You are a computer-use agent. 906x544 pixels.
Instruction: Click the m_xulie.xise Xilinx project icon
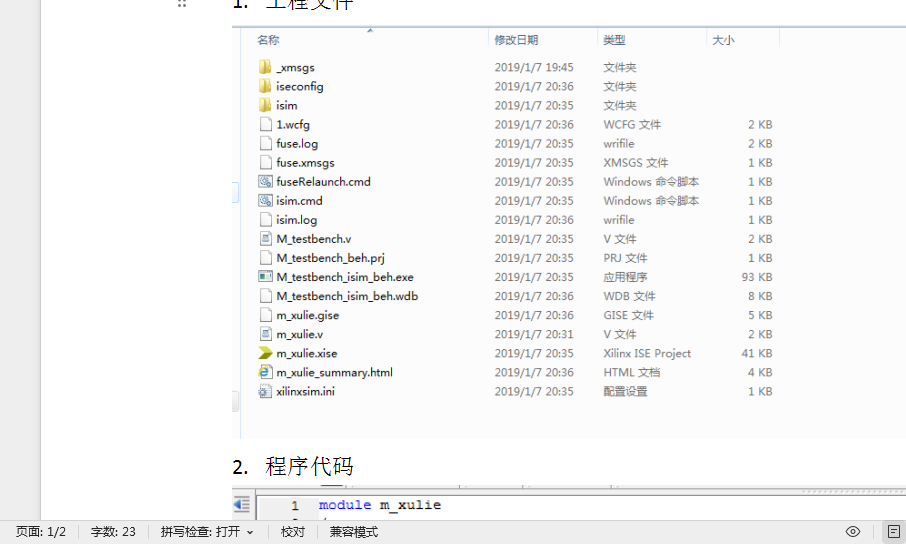(x=265, y=353)
